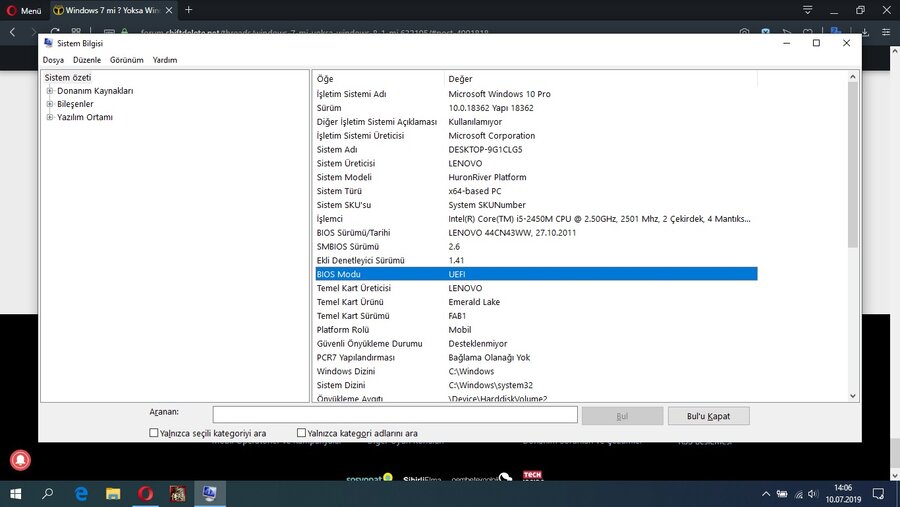Click the red notification bell icon

pos(20,460)
